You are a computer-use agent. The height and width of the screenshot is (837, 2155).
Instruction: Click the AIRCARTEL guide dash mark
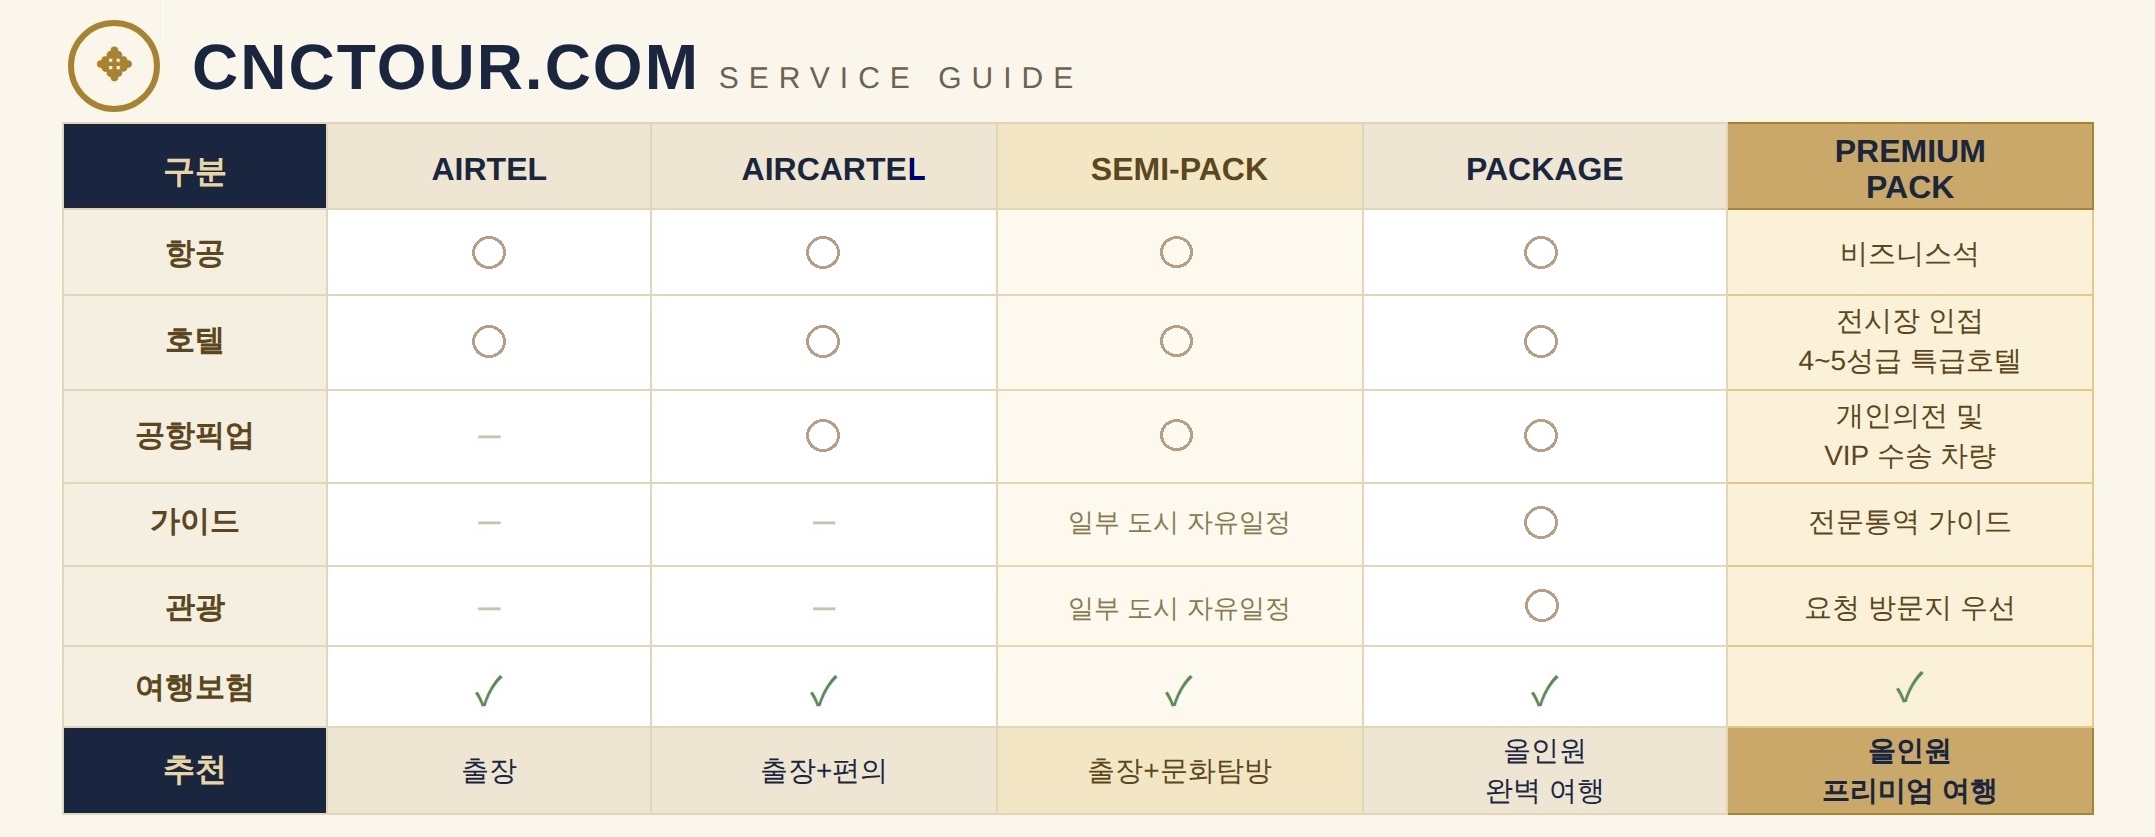[x=824, y=523]
